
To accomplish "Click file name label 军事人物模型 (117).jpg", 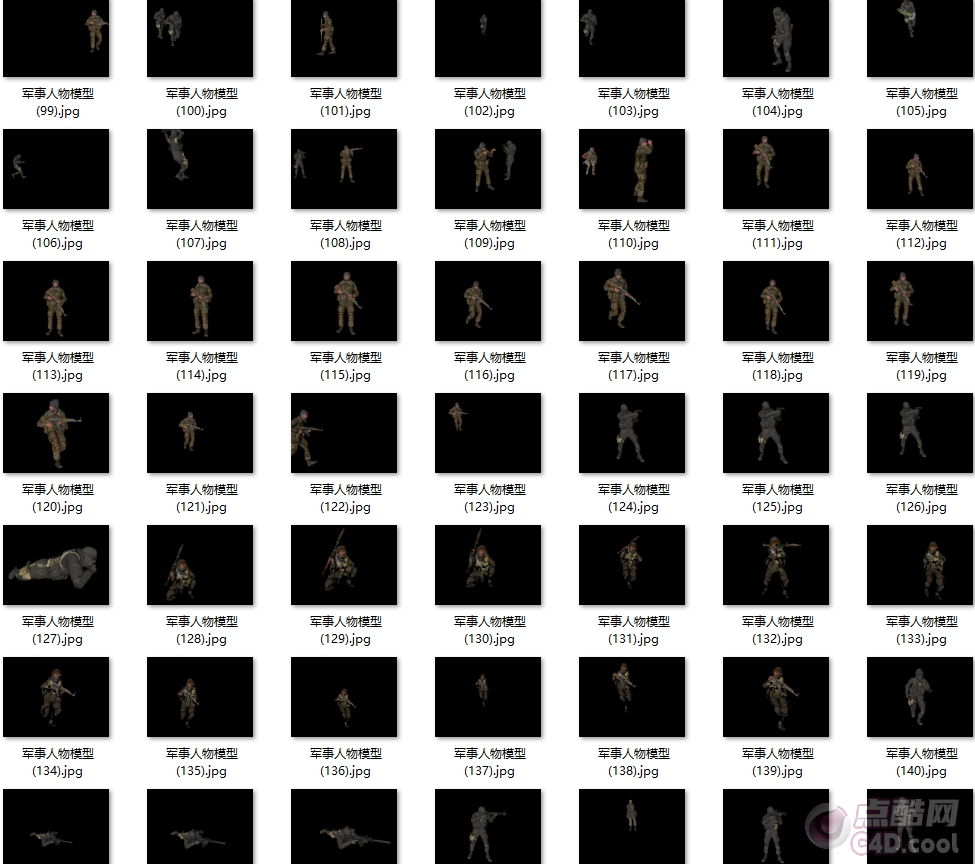I will tap(634, 366).
